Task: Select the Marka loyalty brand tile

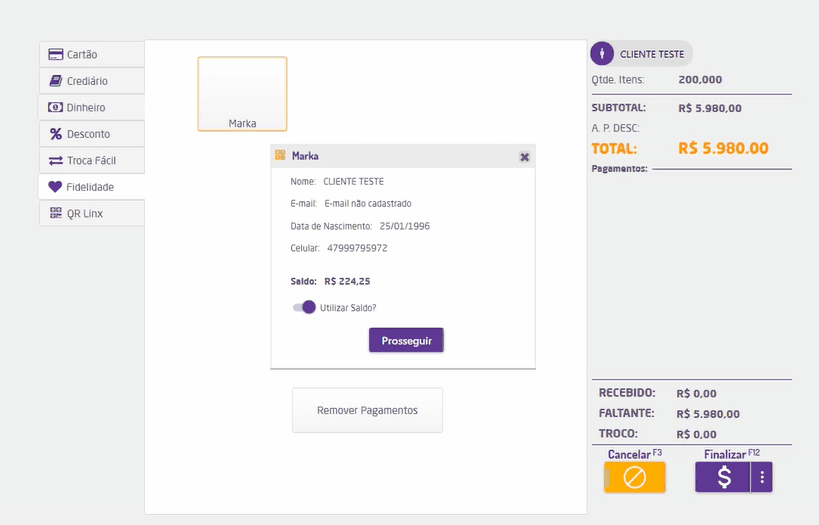Action: pos(242,94)
